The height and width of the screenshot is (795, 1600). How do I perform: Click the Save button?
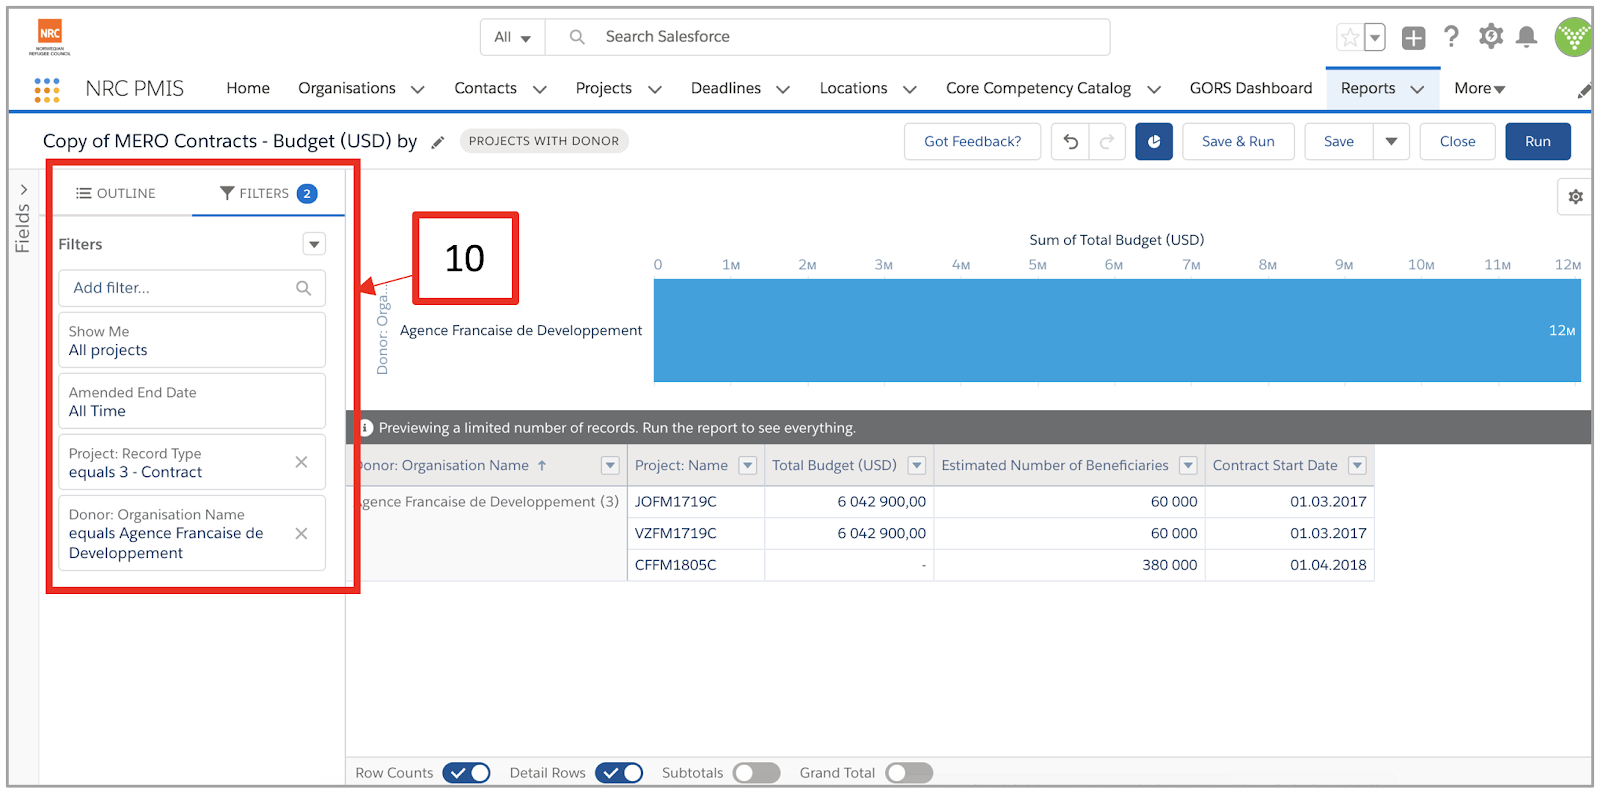[x=1339, y=142]
